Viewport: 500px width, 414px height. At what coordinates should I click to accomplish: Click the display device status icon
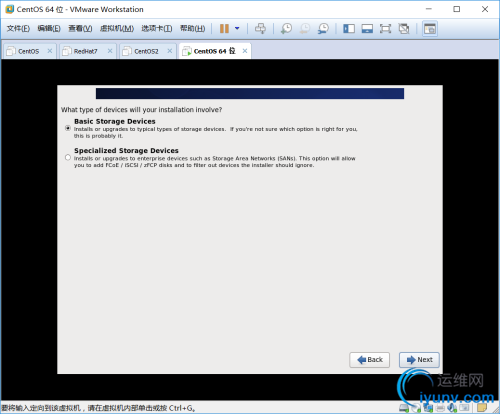click(x=464, y=408)
